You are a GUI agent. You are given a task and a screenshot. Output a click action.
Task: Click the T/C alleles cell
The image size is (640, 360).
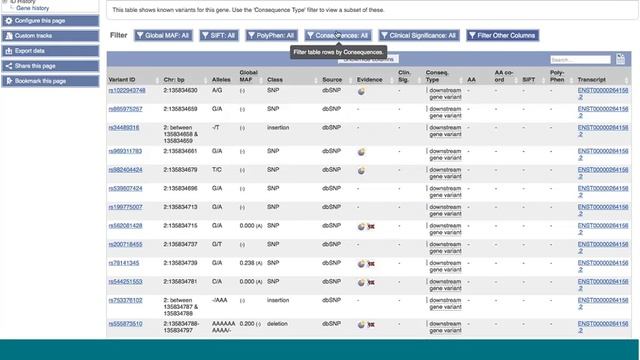(x=217, y=169)
